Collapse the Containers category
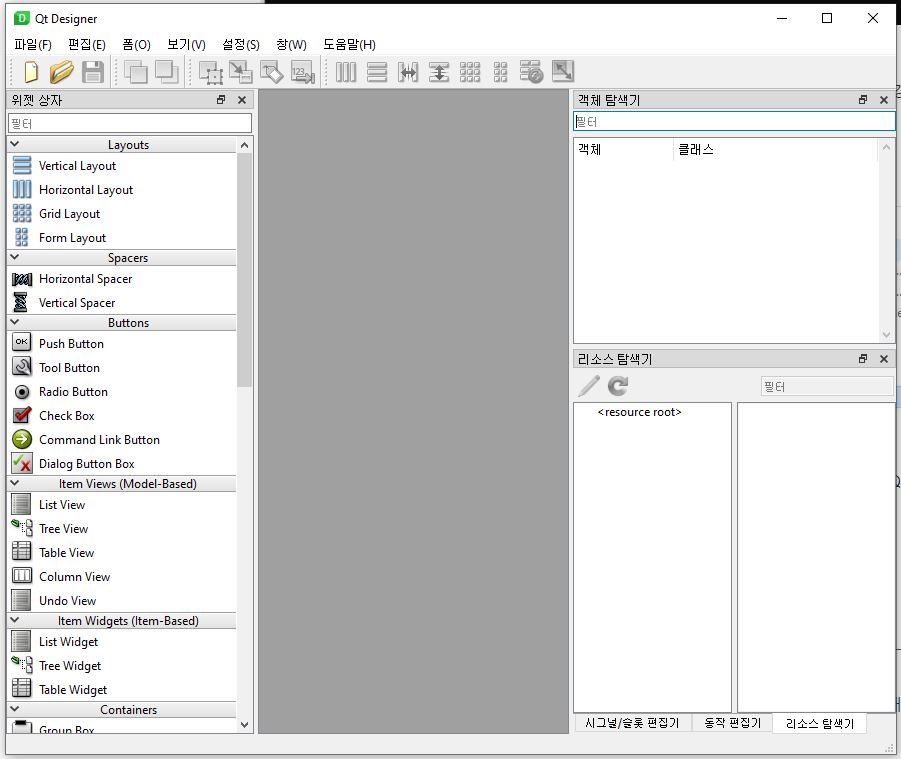Image resolution: width=901 pixels, height=759 pixels. coord(15,709)
